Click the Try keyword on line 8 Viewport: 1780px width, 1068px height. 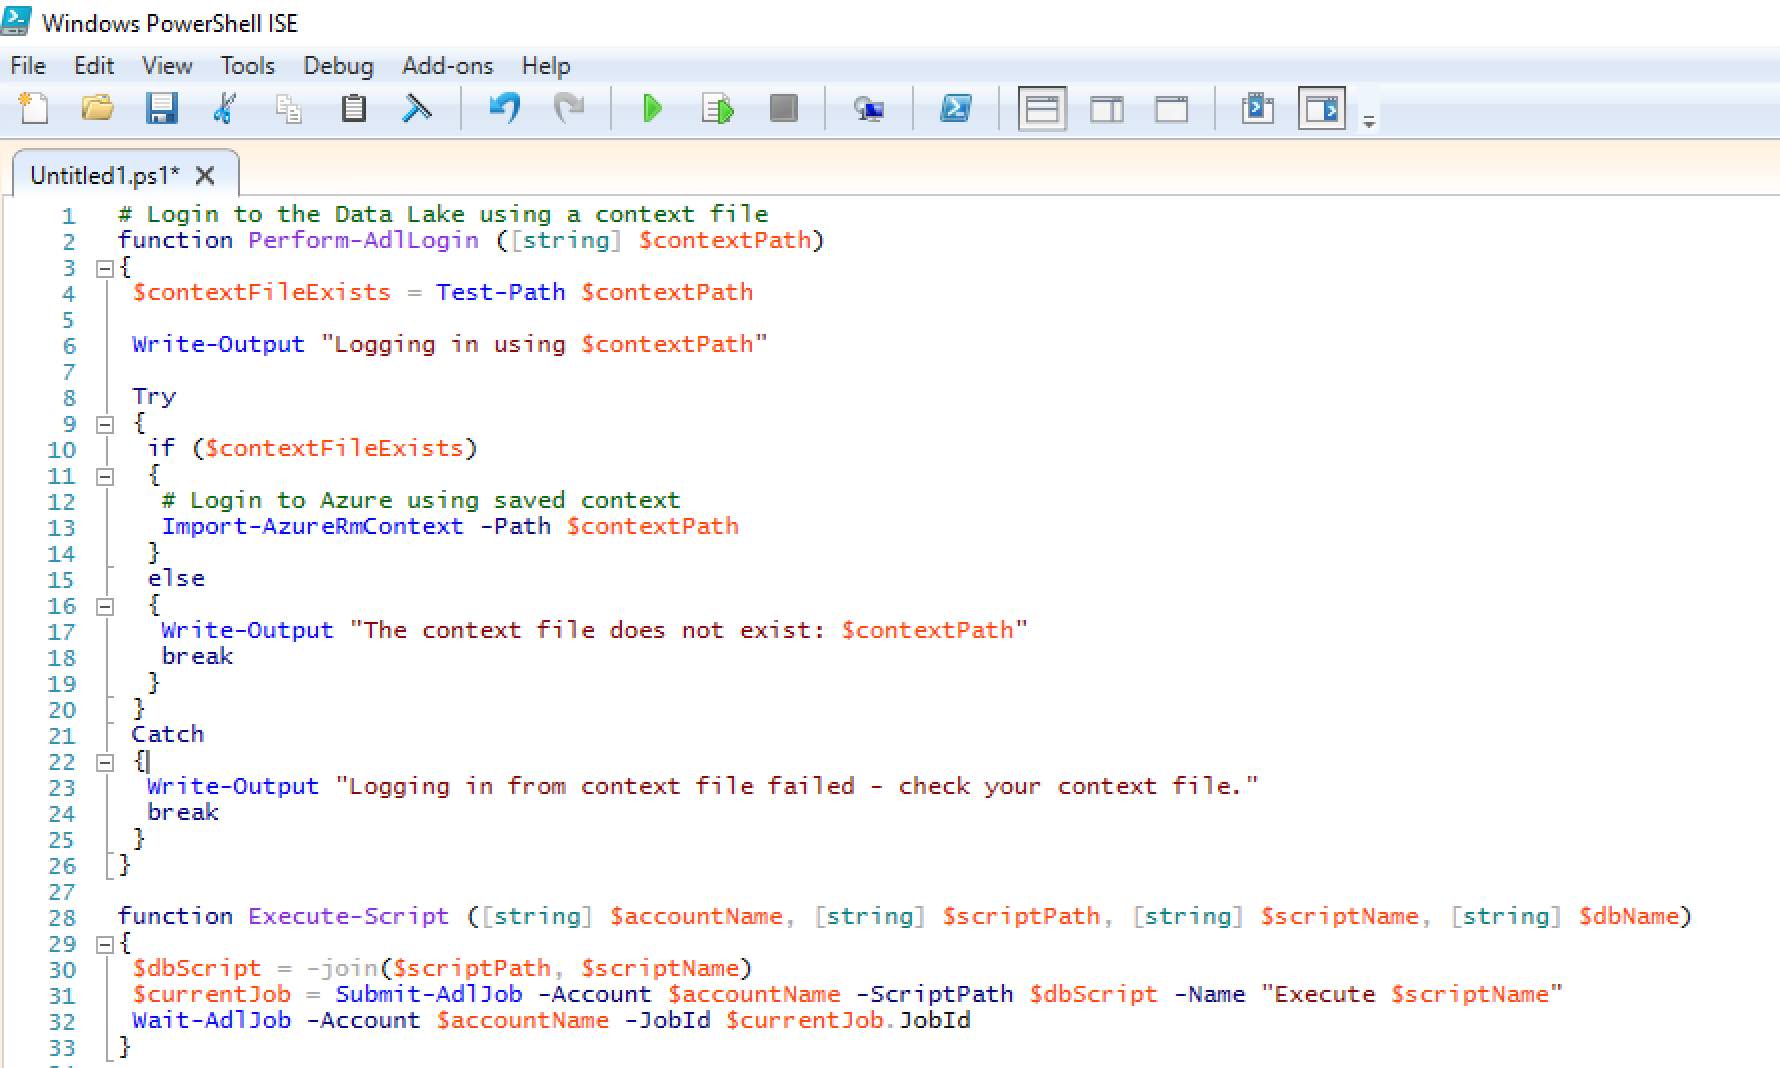tap(153, 397)
